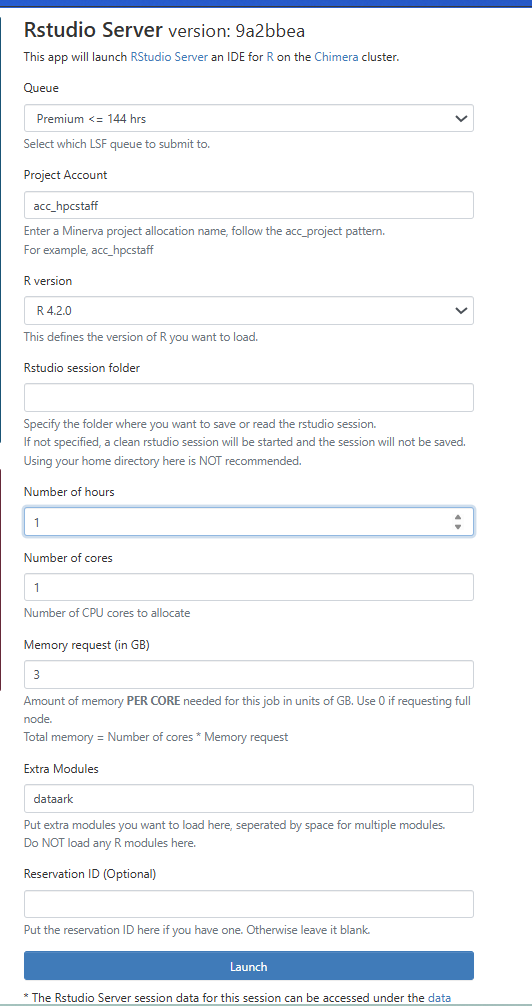
Task: Click the Memory request (in GB) label
Action: (87, 645)
